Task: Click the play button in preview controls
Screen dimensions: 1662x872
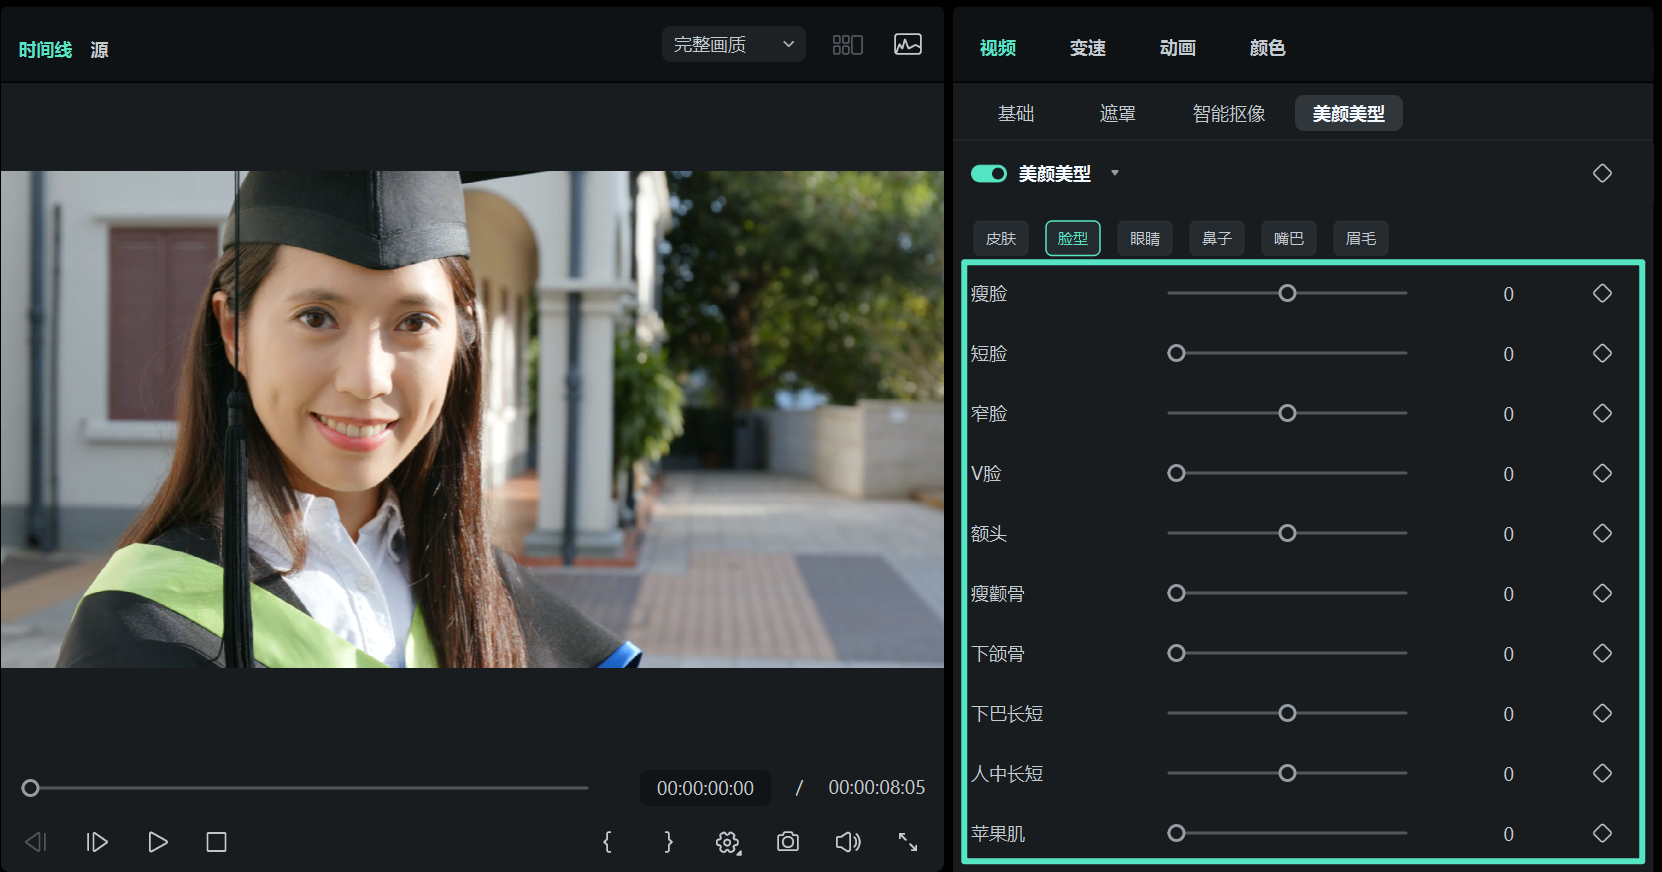Action: (x=157, y=842)
